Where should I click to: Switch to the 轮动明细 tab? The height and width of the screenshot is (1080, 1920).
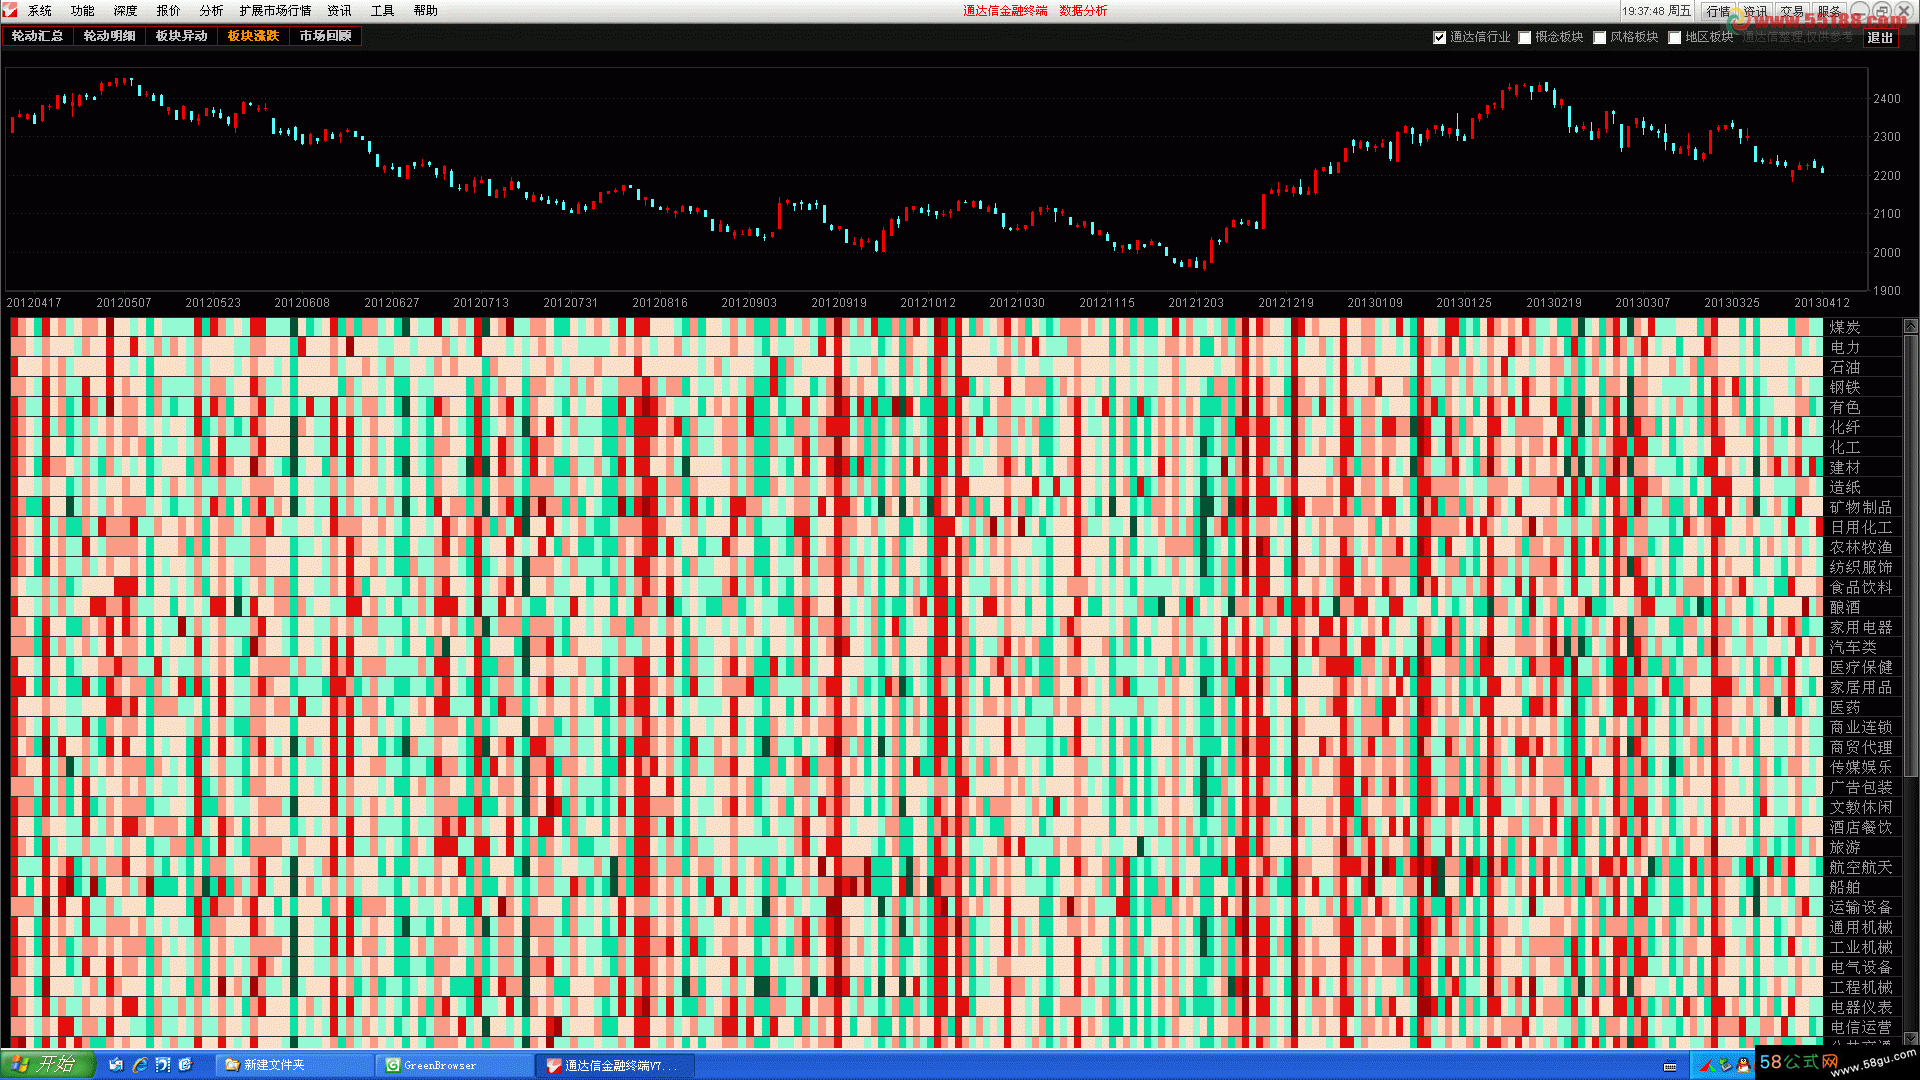click(110, 36)
